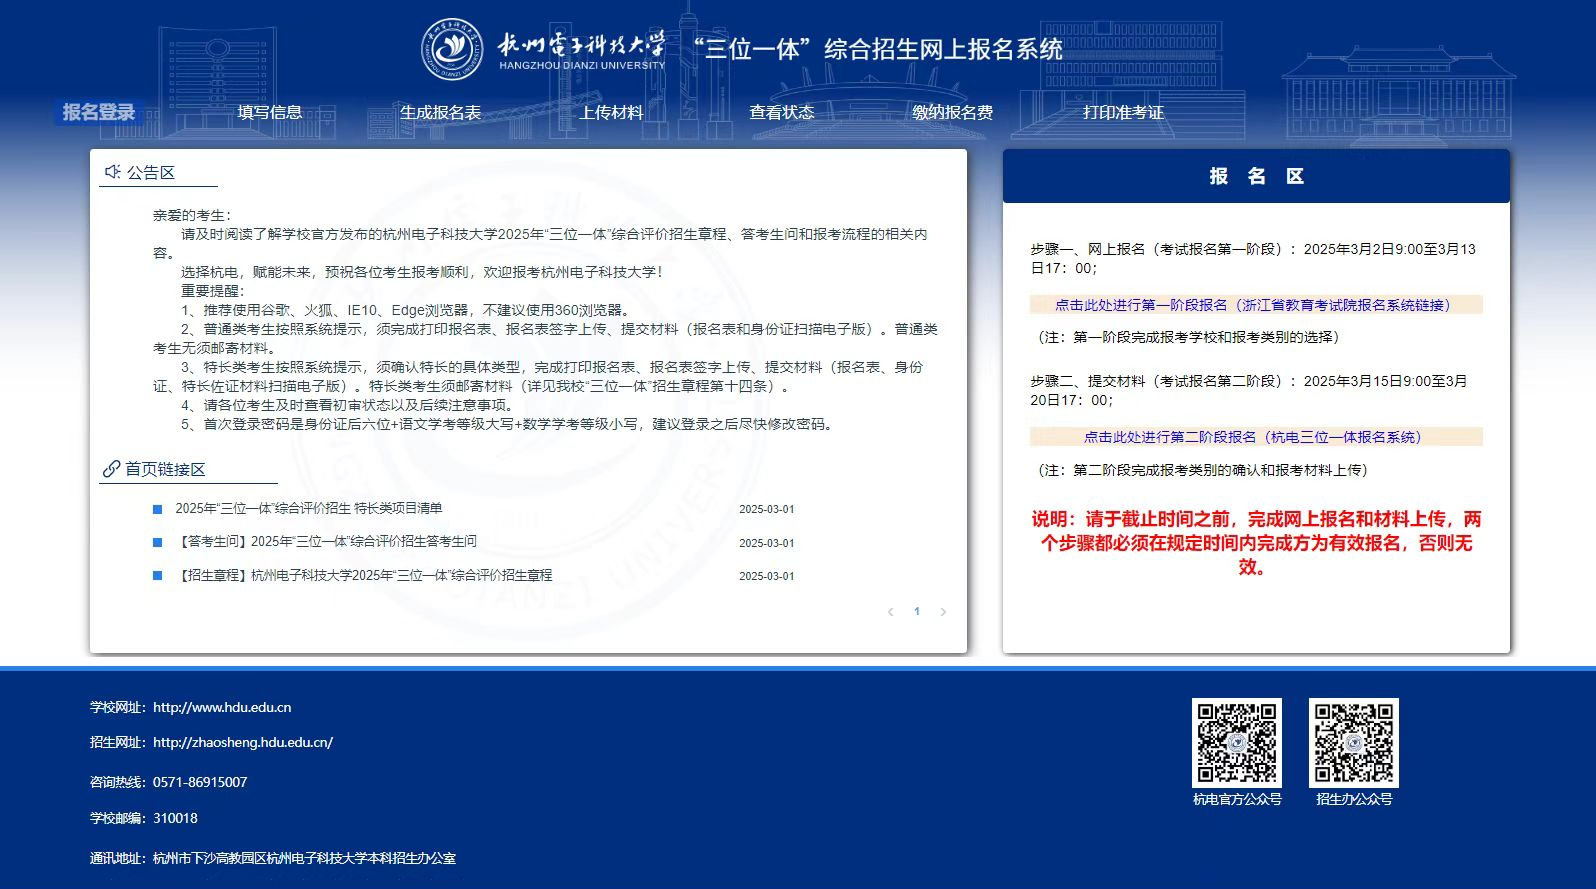Open the 特长类项目清单 announcement link

308,509
